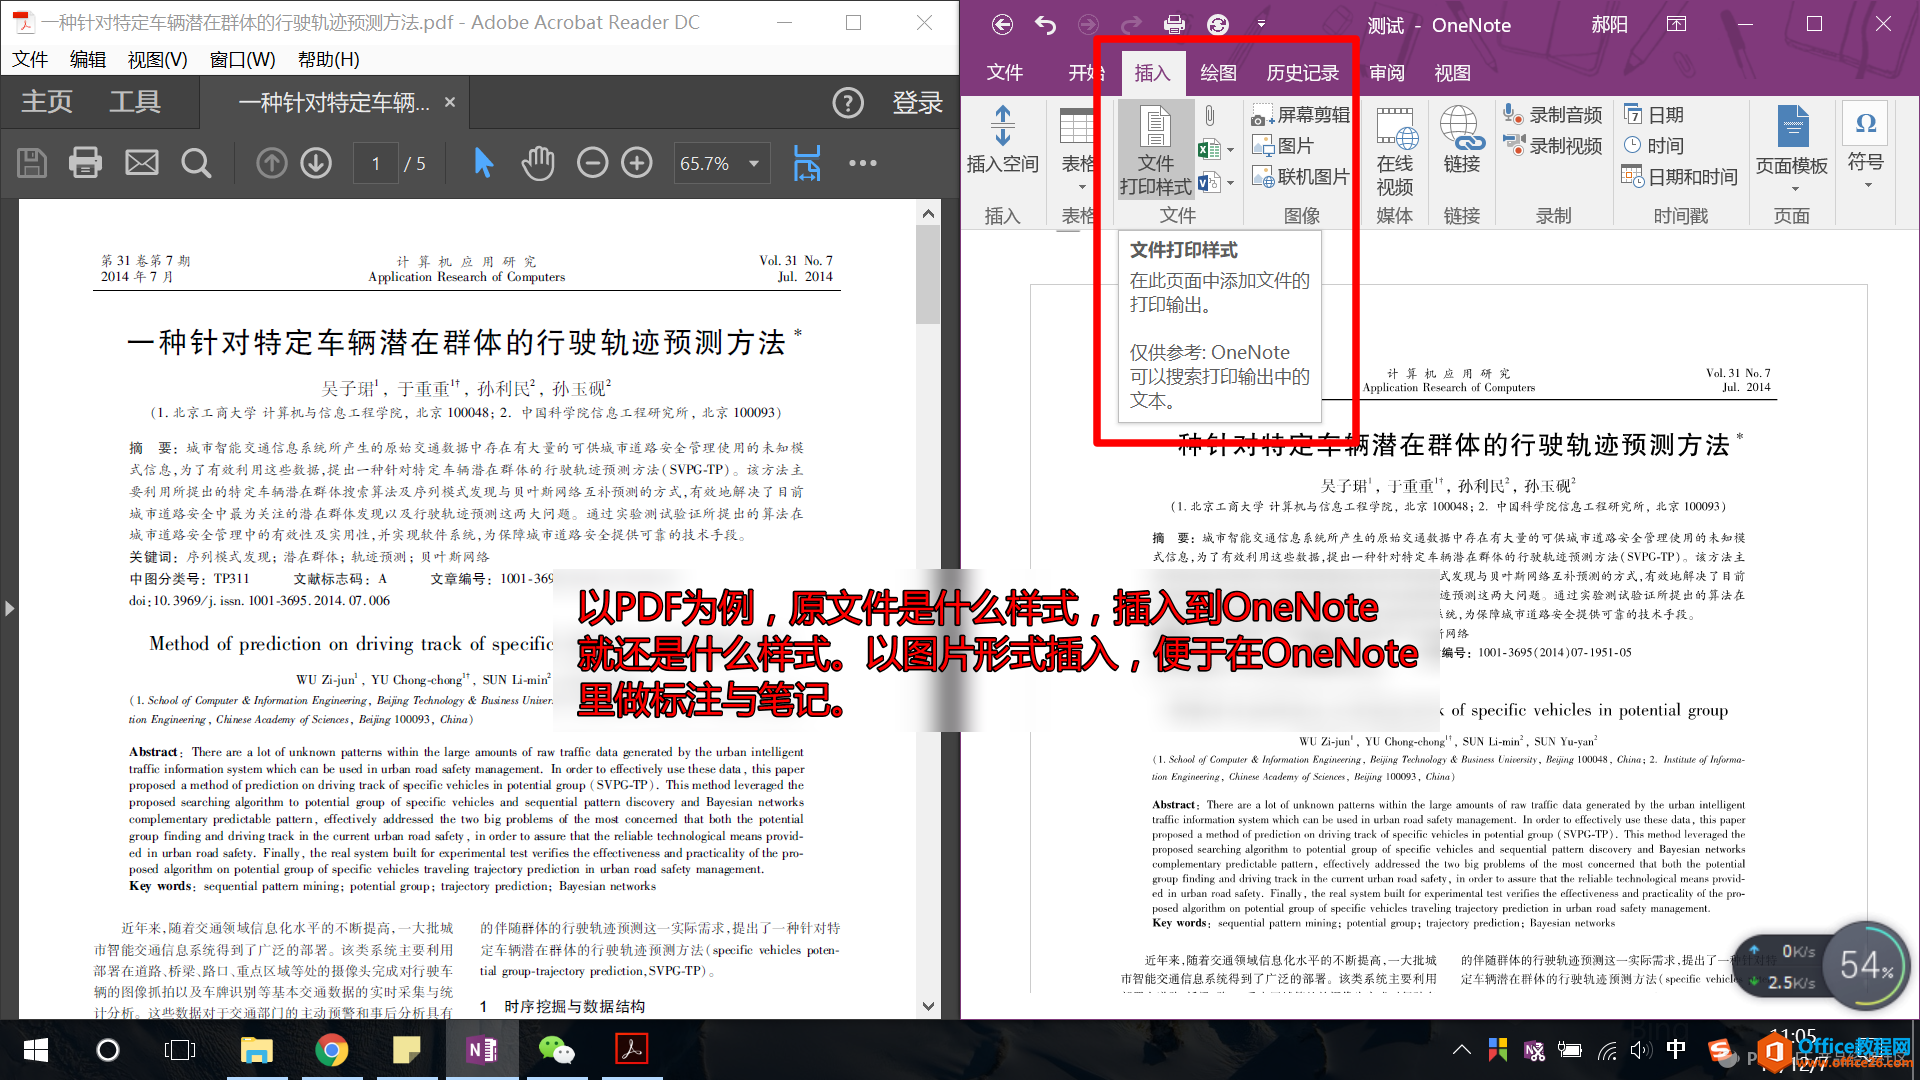
Task: Open Acrobat help question mark icon
Action: [848, 102]
